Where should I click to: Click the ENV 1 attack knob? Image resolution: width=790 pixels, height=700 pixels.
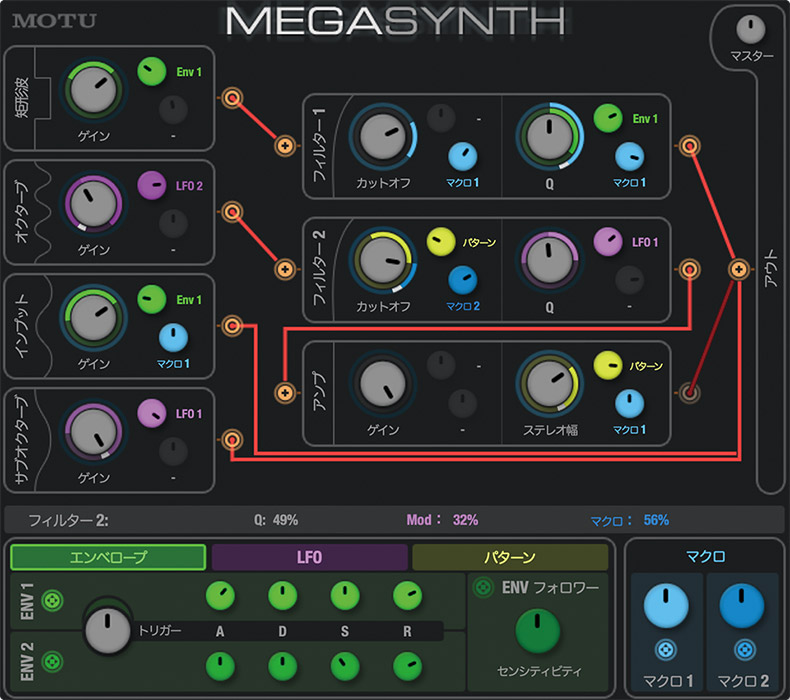[x=220, y=595]
